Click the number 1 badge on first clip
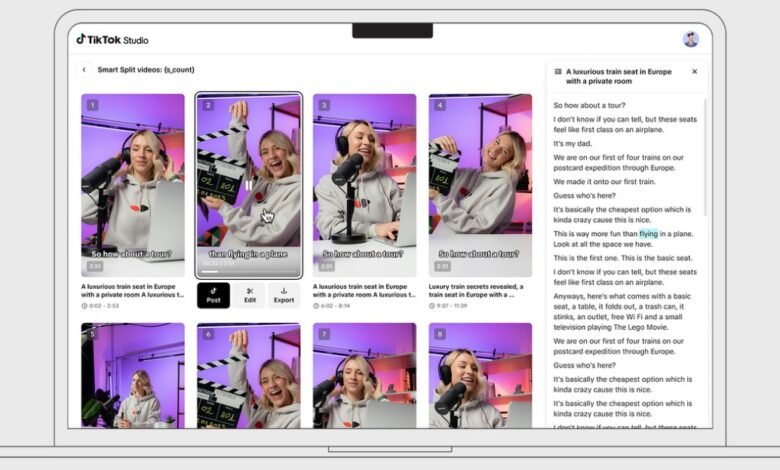Image resolution: width=780 pixels, height=470 pixels. click(93, 105)
